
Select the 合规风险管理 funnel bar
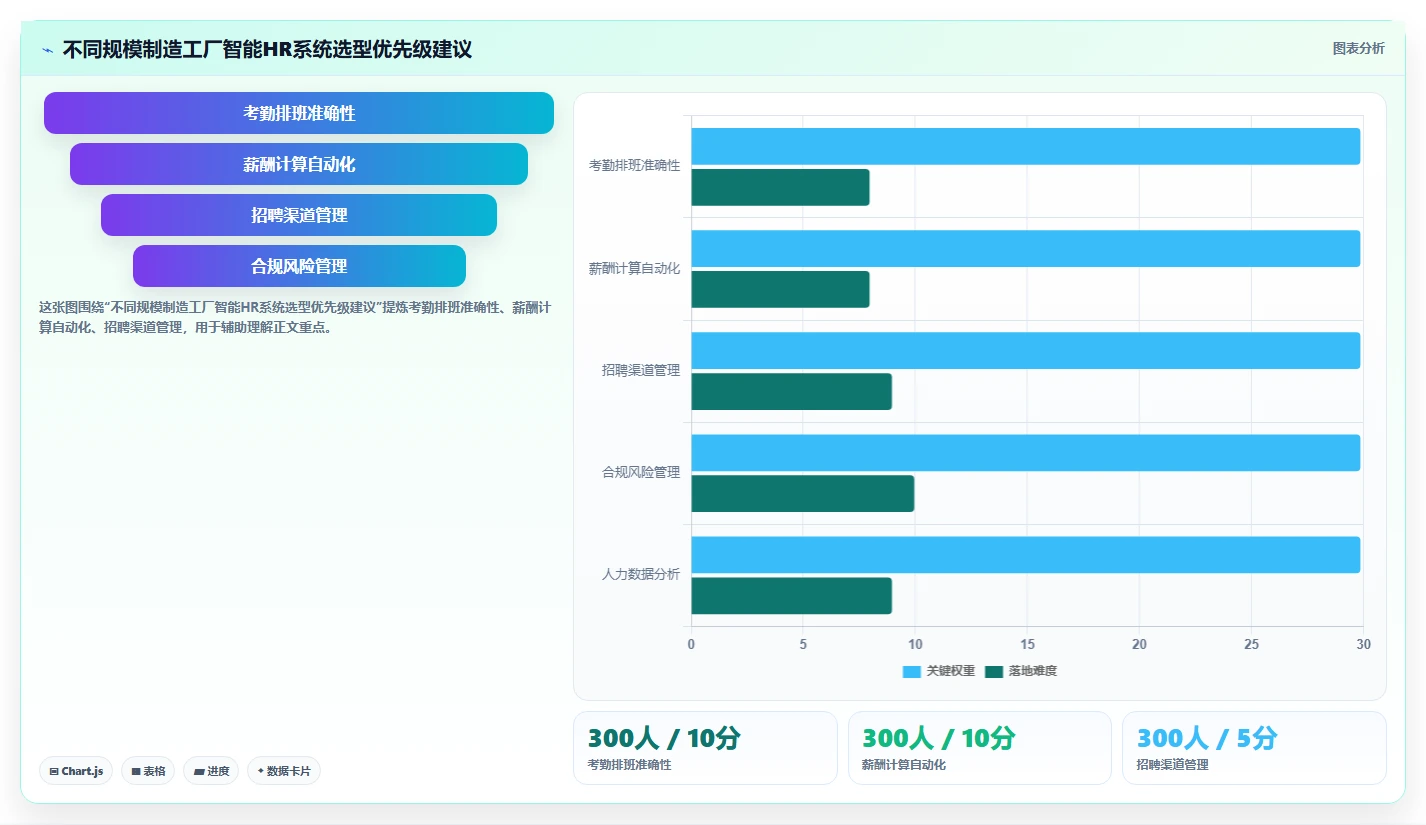(299, 266)
